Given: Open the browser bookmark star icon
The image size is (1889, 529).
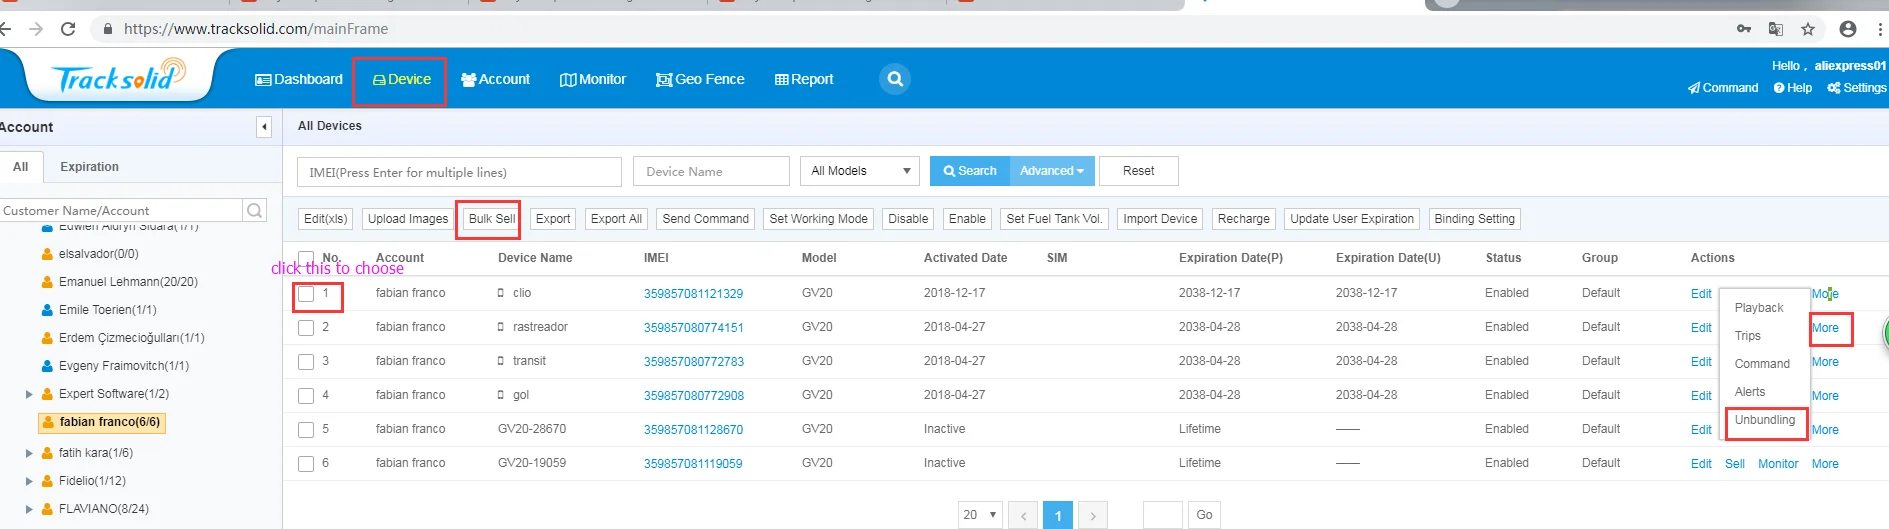Looking at the screenshot, I should 1808,29.
